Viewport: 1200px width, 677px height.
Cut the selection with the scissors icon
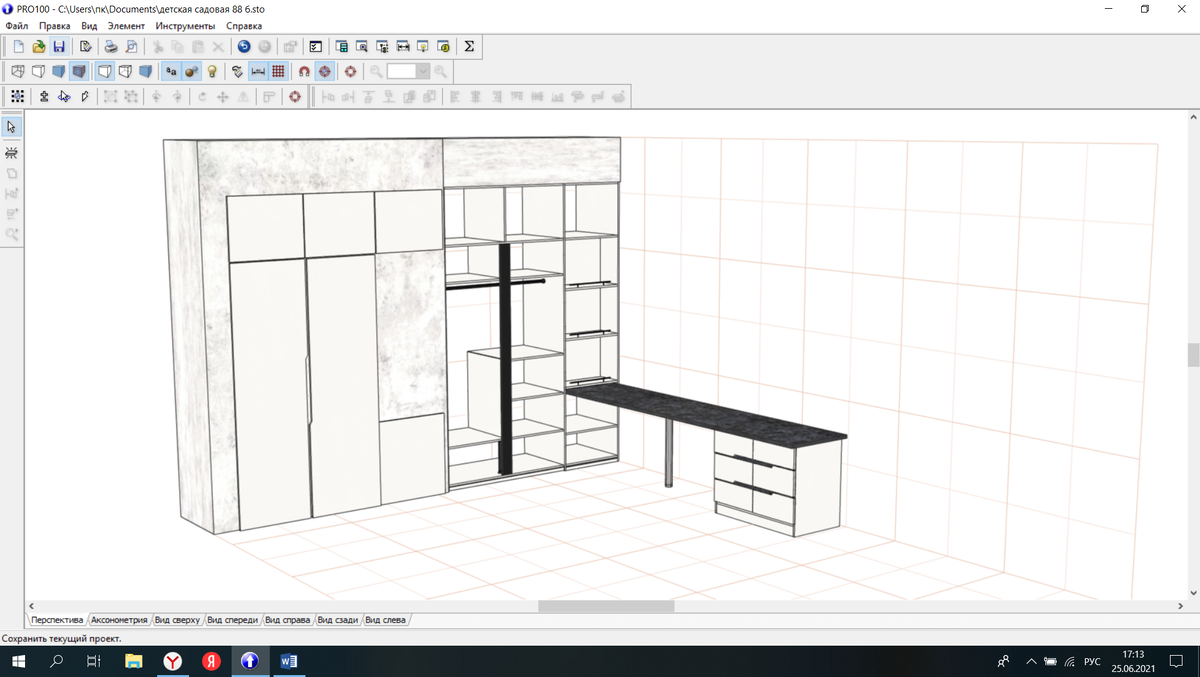point(158,46)
